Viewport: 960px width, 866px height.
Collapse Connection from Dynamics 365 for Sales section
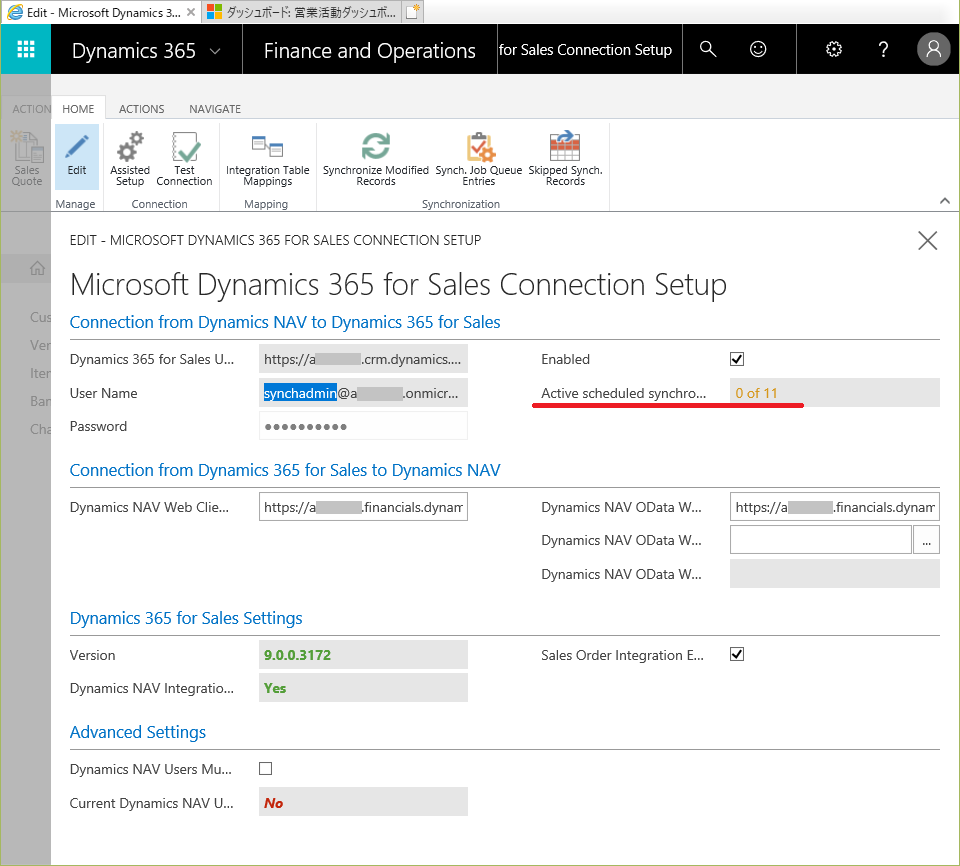285,470
